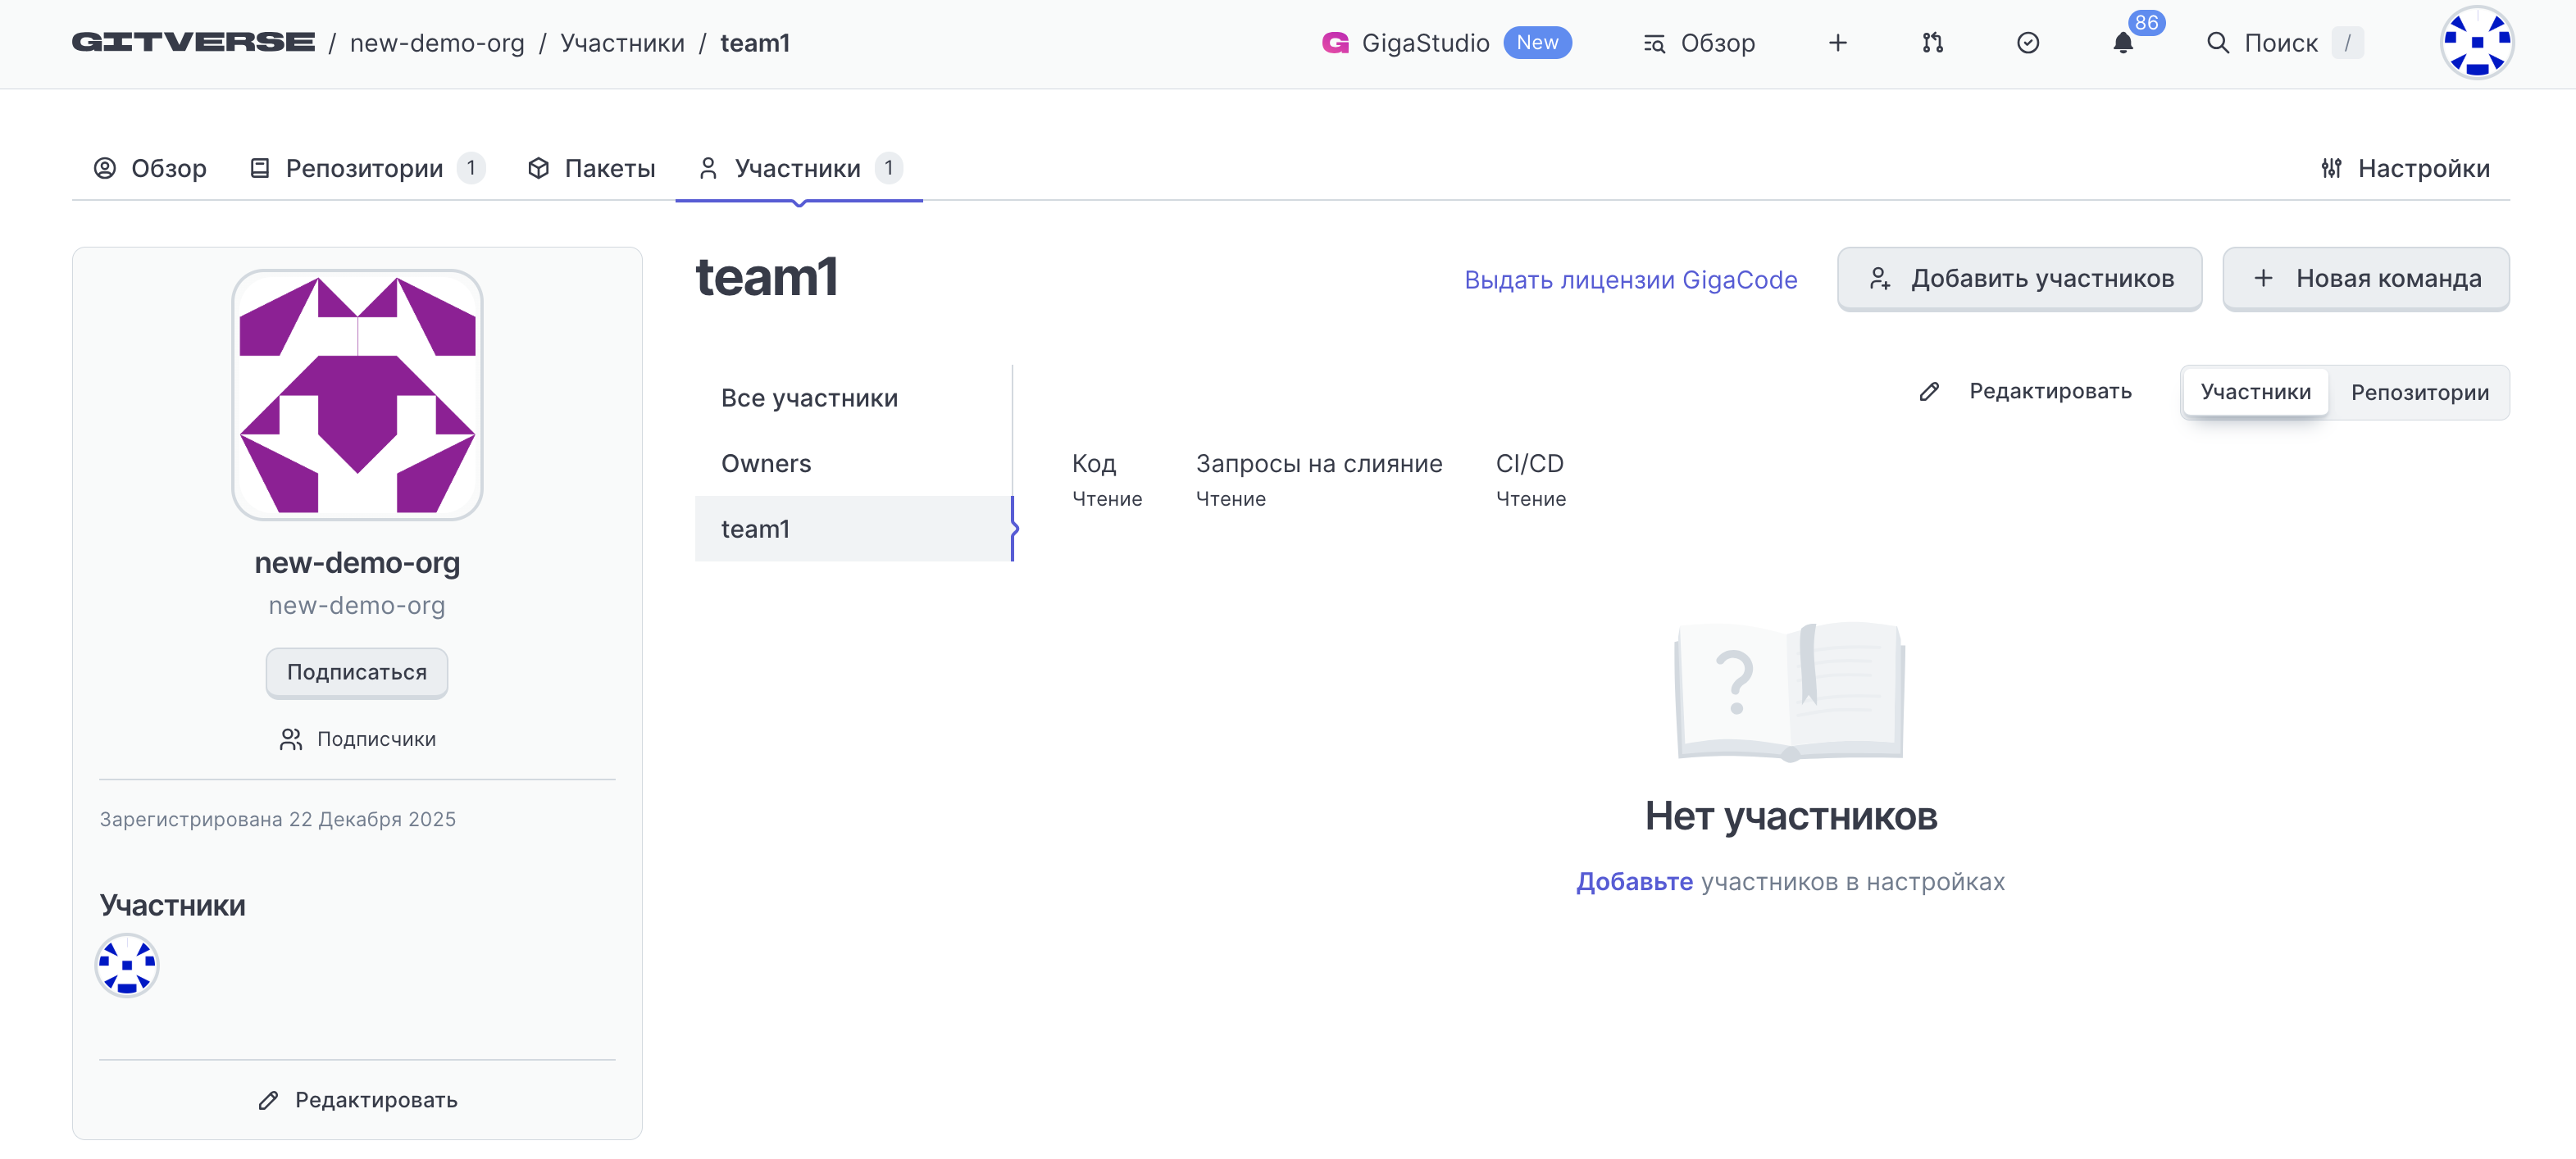Click the user avatar in top right

[x=2476, y=43]
